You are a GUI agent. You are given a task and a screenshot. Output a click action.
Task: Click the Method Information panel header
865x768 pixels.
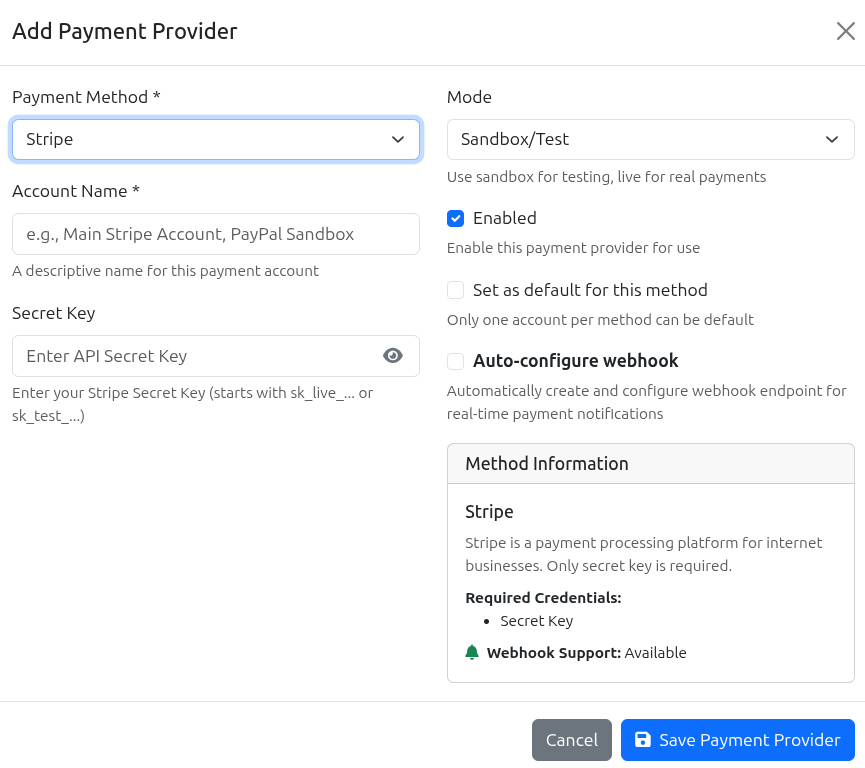546,463
